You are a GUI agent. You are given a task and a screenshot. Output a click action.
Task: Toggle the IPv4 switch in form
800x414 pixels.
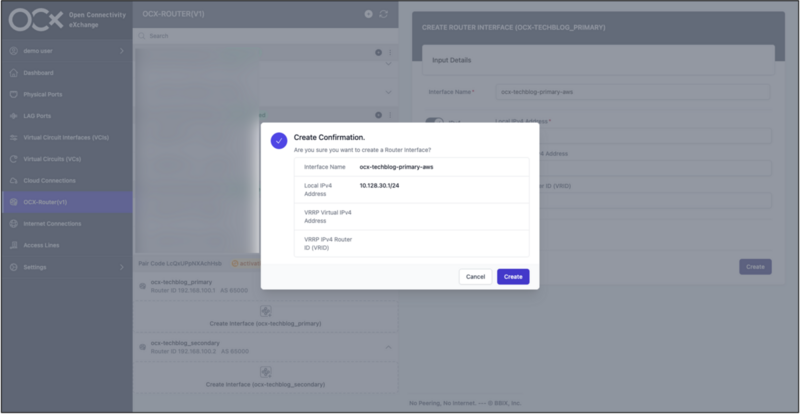pos(435,121)
